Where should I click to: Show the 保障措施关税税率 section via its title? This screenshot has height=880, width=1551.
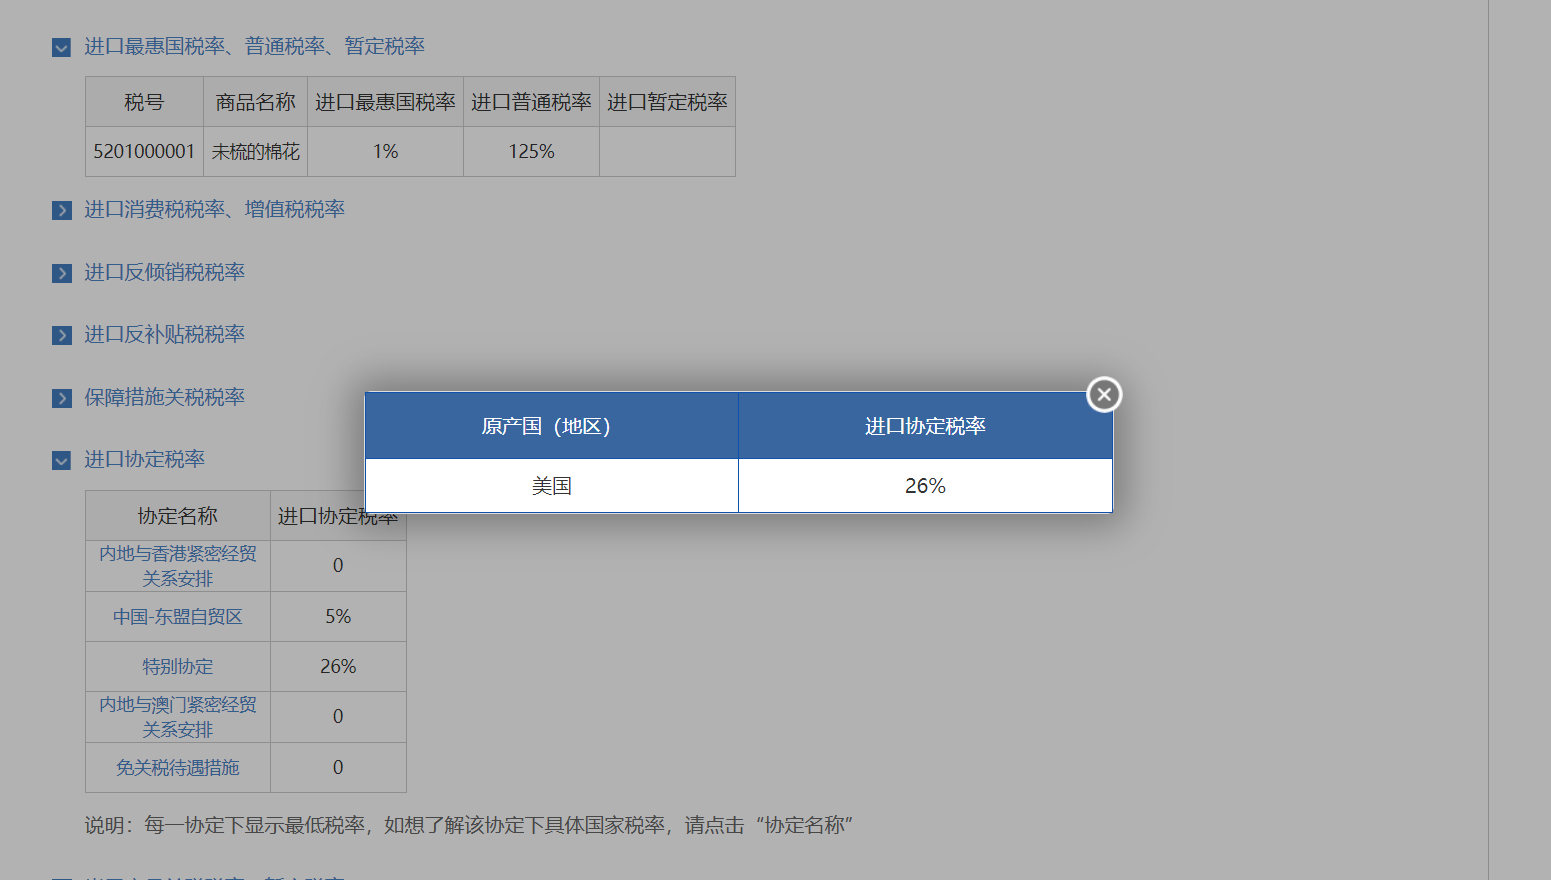[x=164, y=397]
